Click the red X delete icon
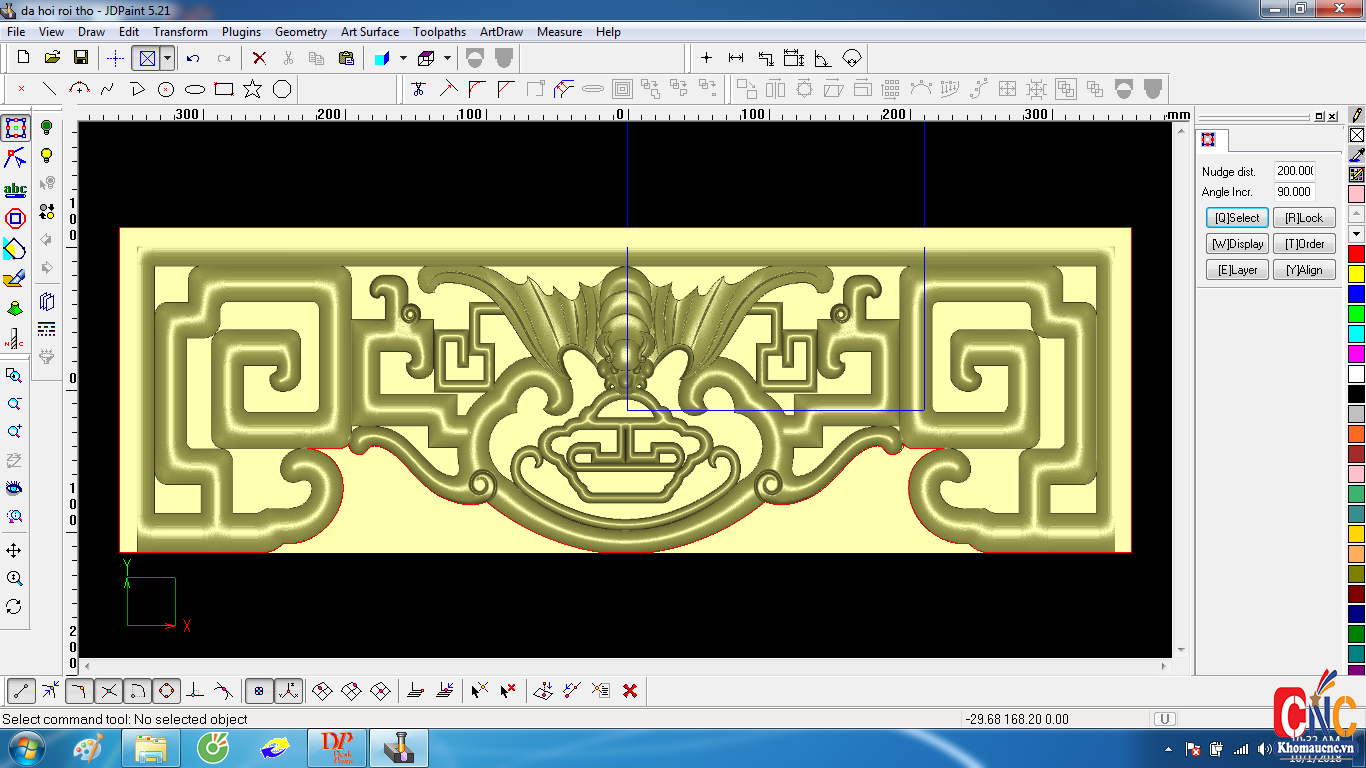The height and width of the screenshot is (768, 1366). (x=259, y=58)
